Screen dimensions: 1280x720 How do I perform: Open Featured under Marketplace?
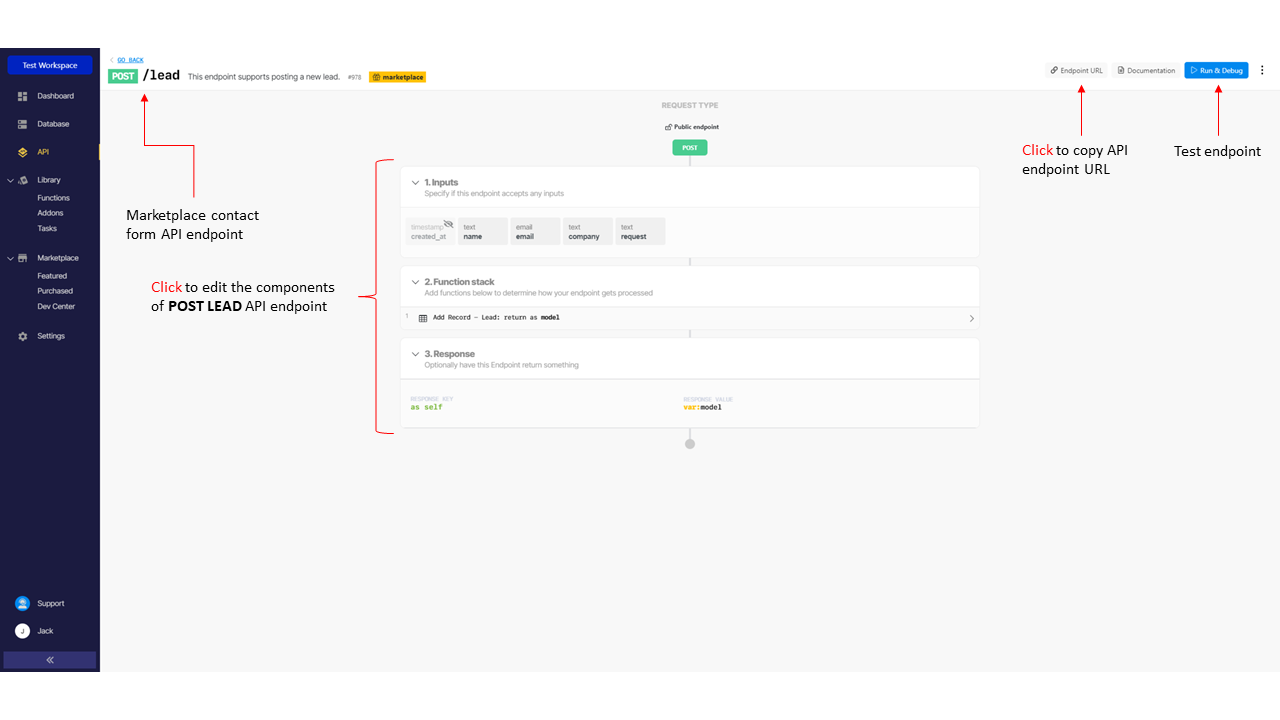(52, 276)
